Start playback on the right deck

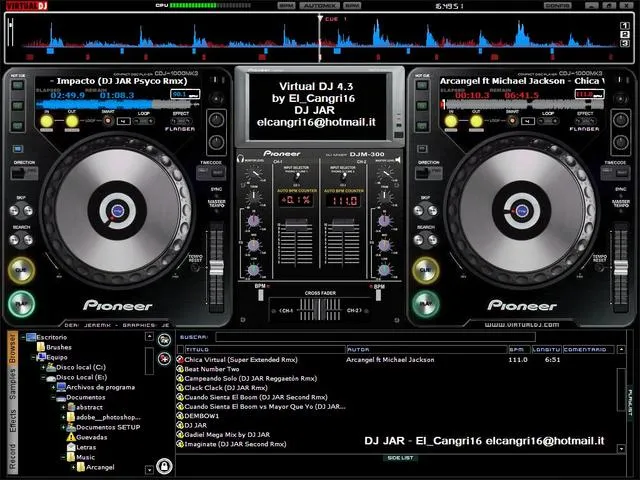tap(426, 304)
